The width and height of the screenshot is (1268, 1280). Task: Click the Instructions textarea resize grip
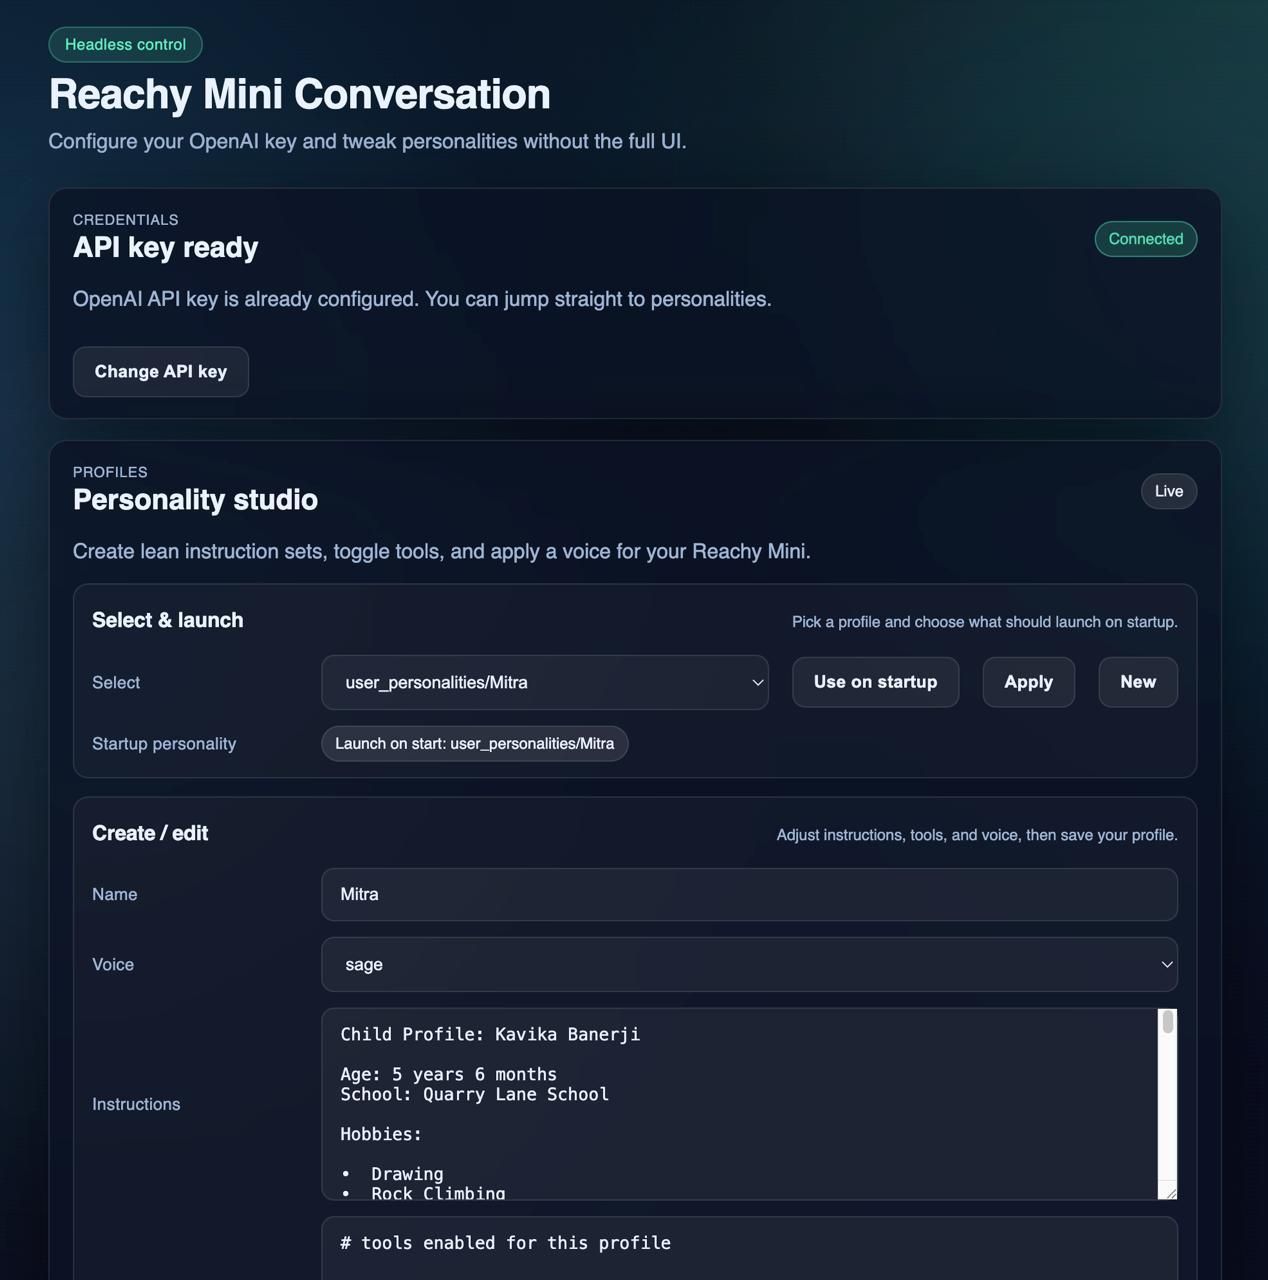pyautogui.click(x=1171, y=1193)
